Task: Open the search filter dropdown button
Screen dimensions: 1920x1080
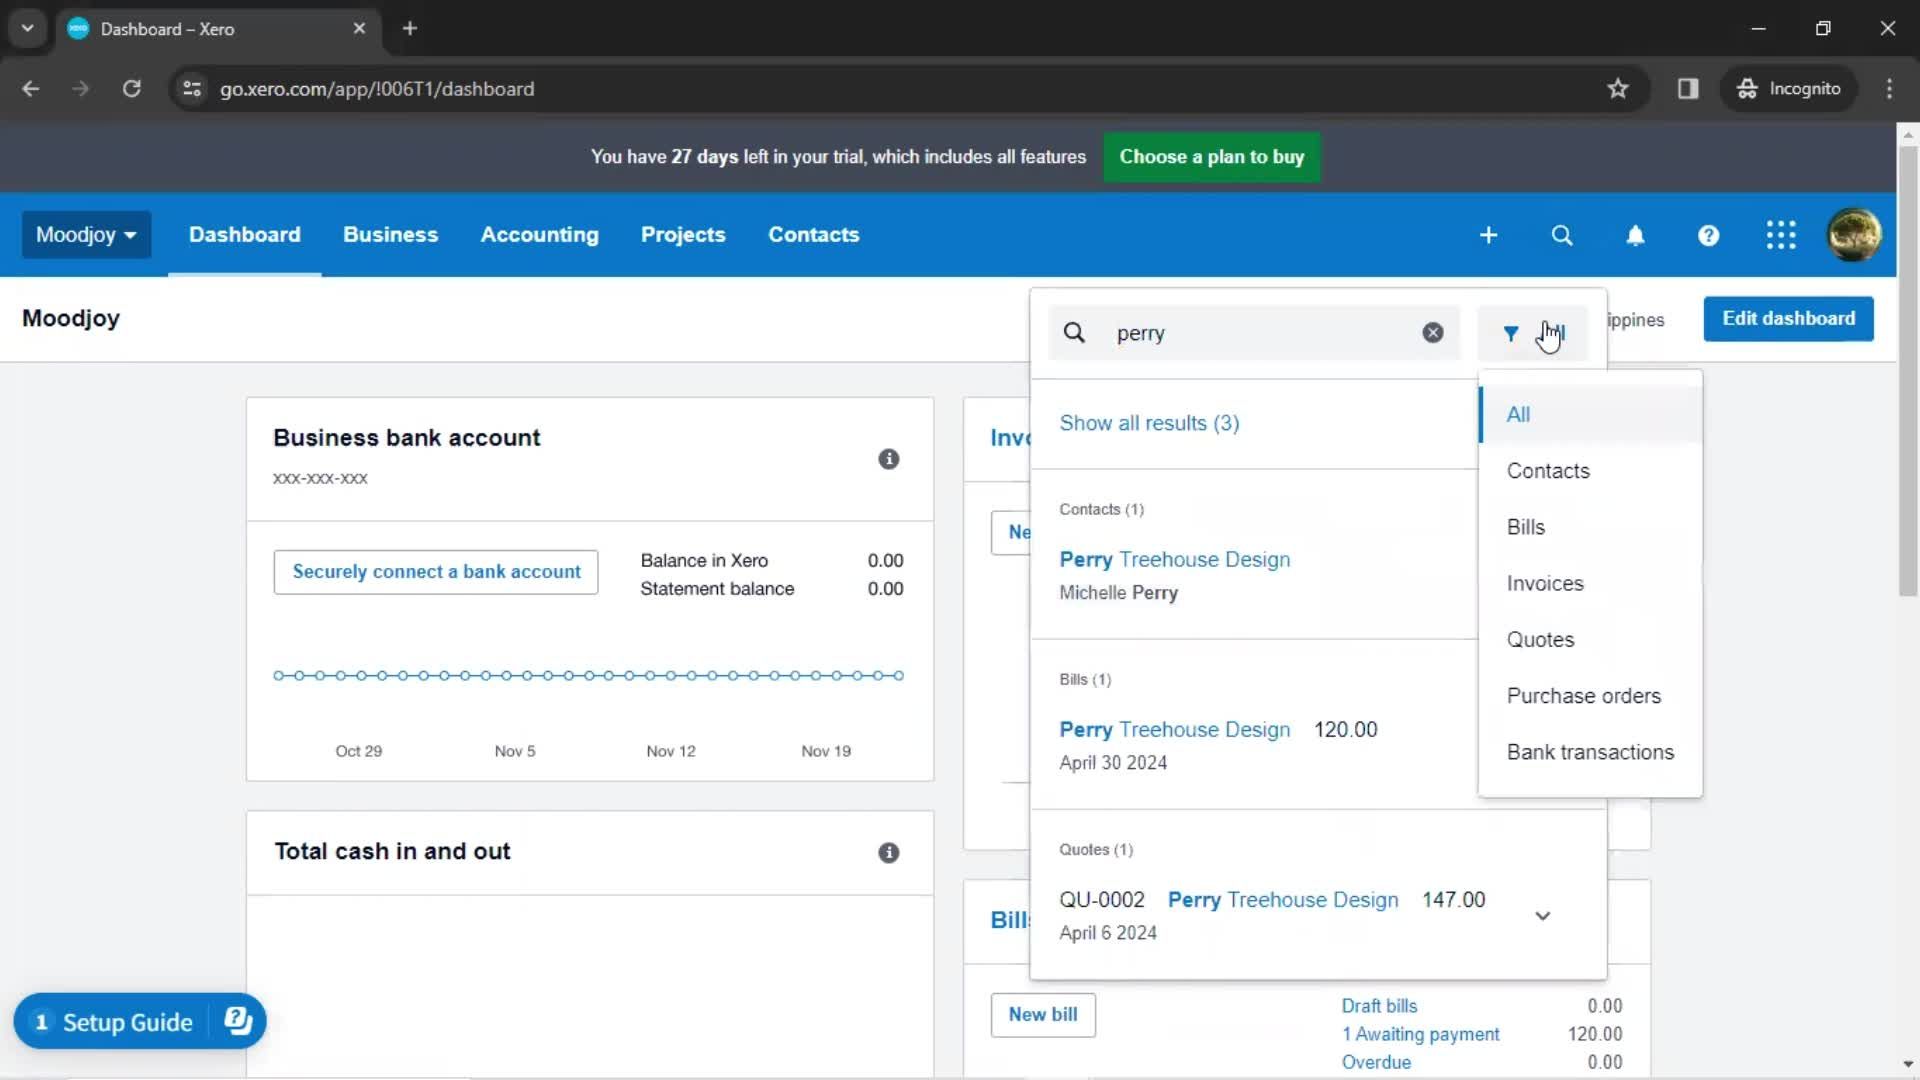Action: pos(1532,333)
